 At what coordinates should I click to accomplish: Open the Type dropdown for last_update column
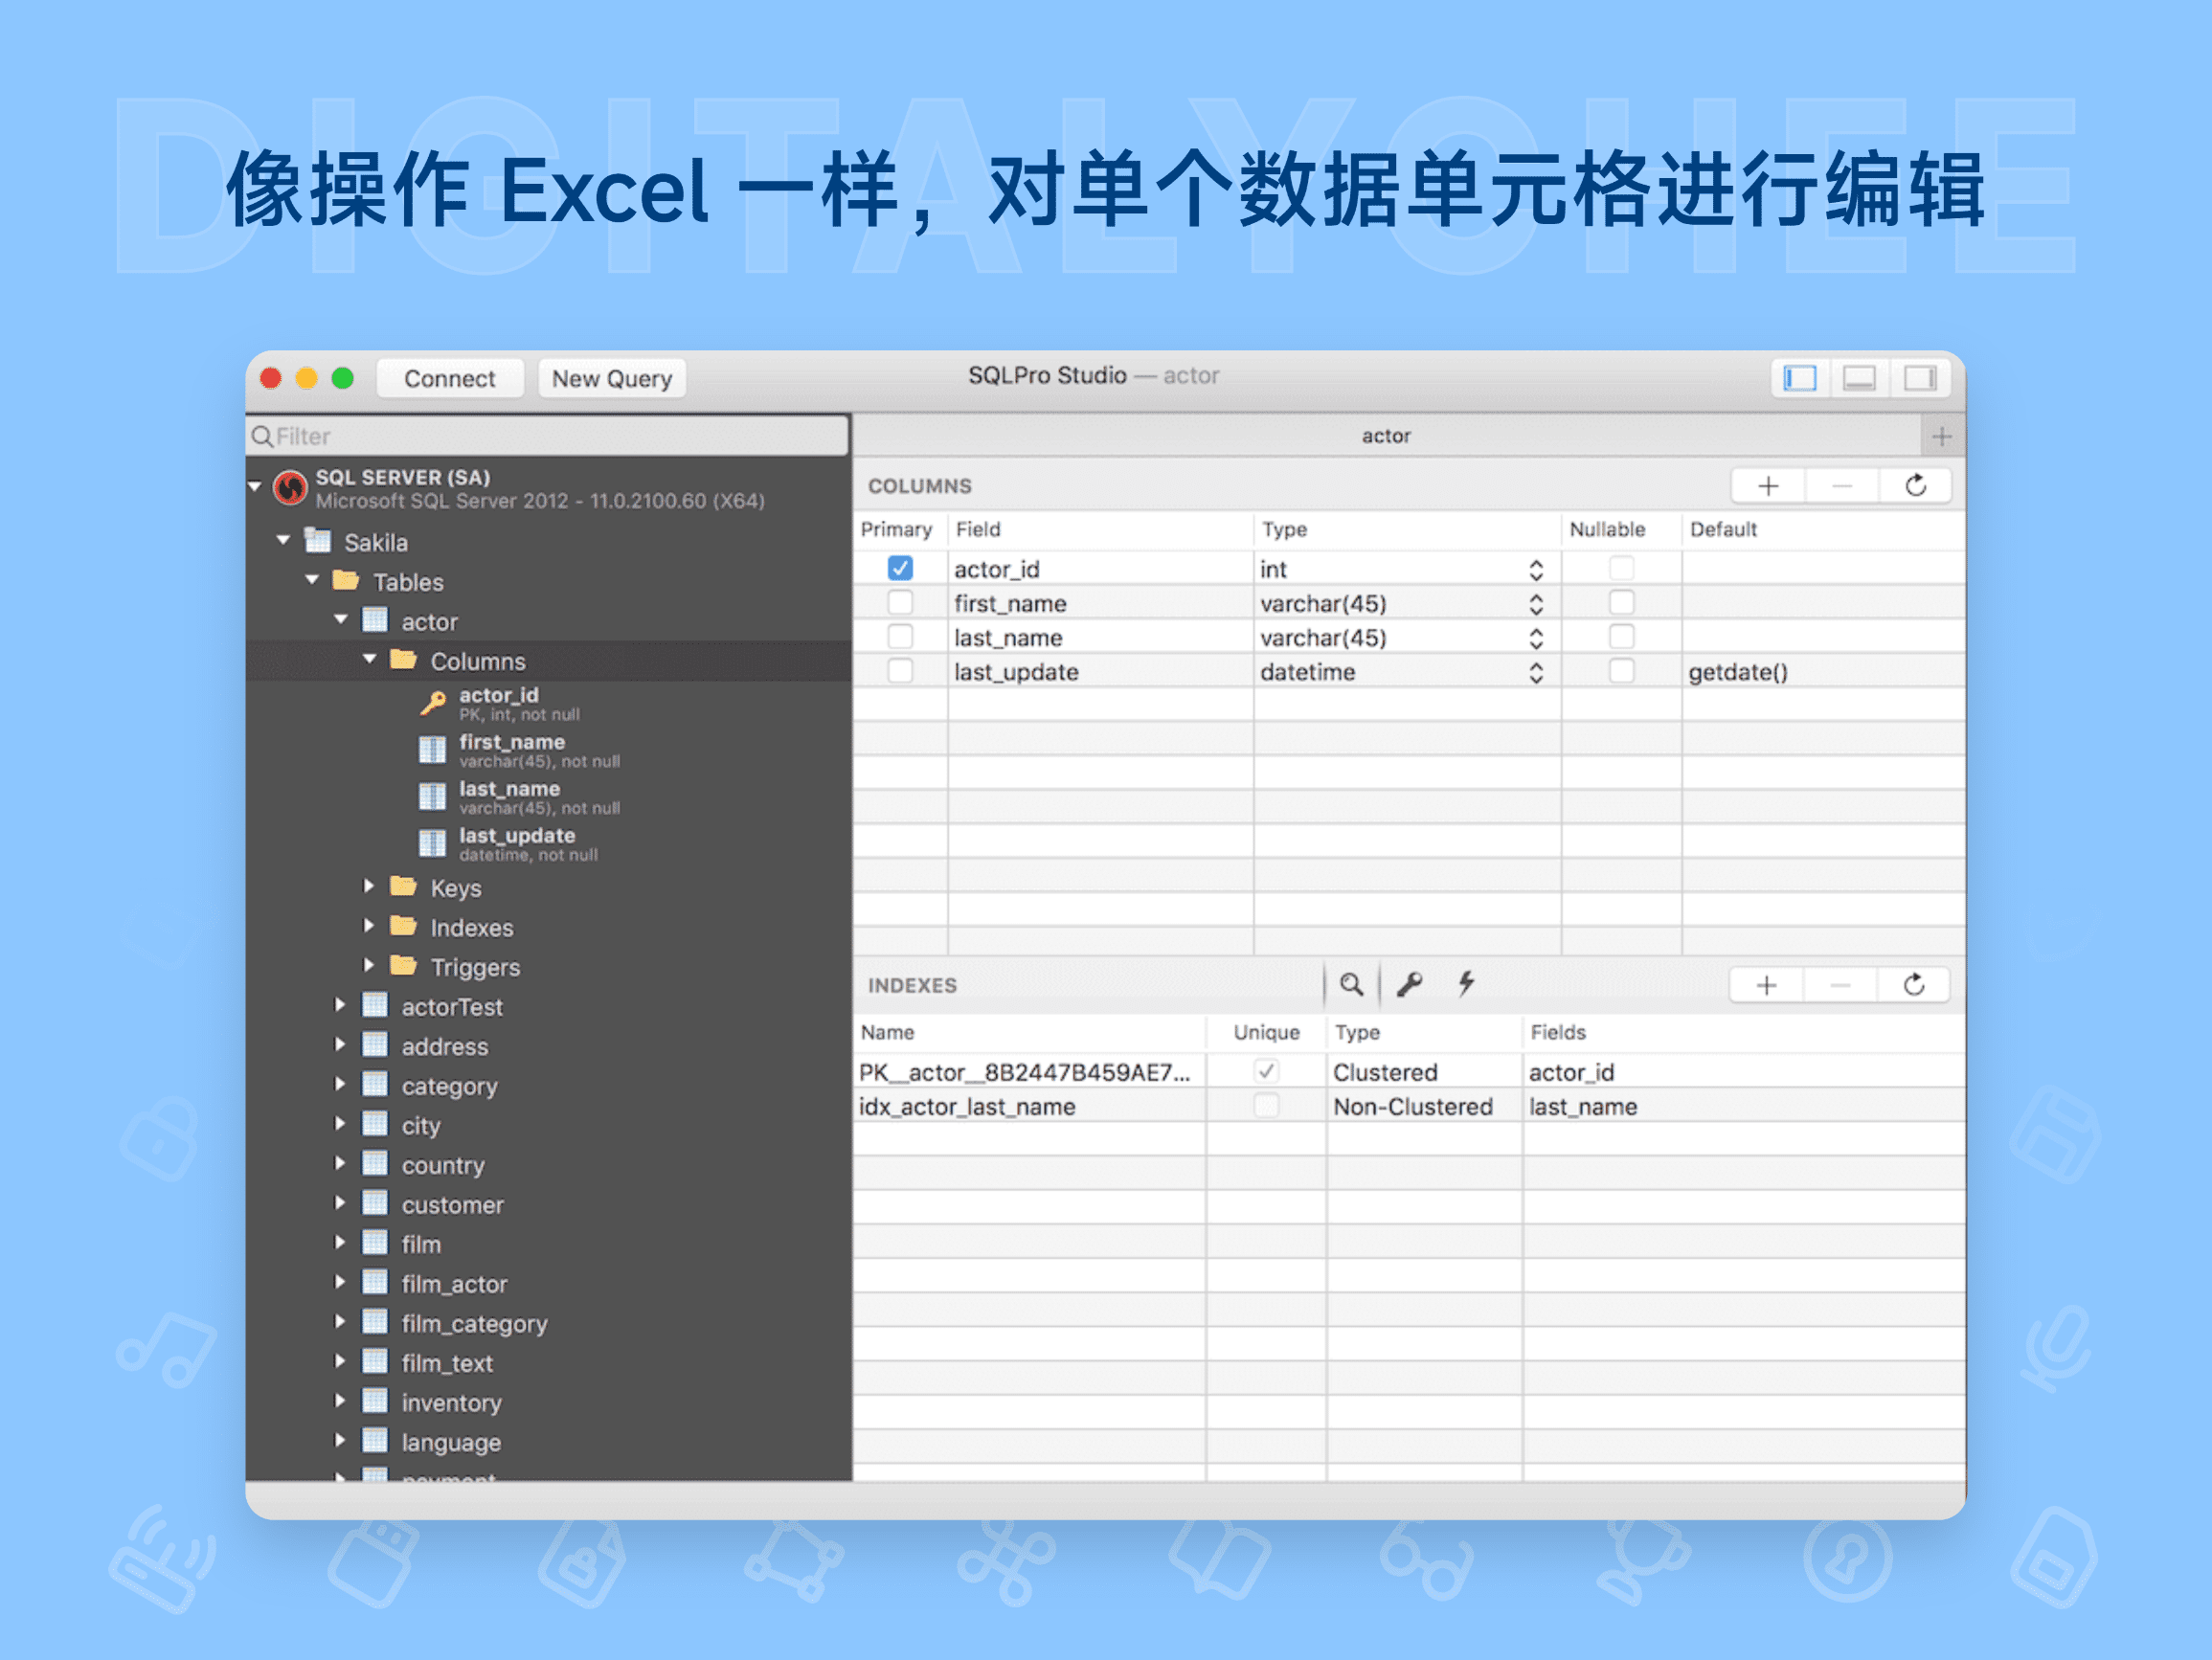coord(1535,671)
